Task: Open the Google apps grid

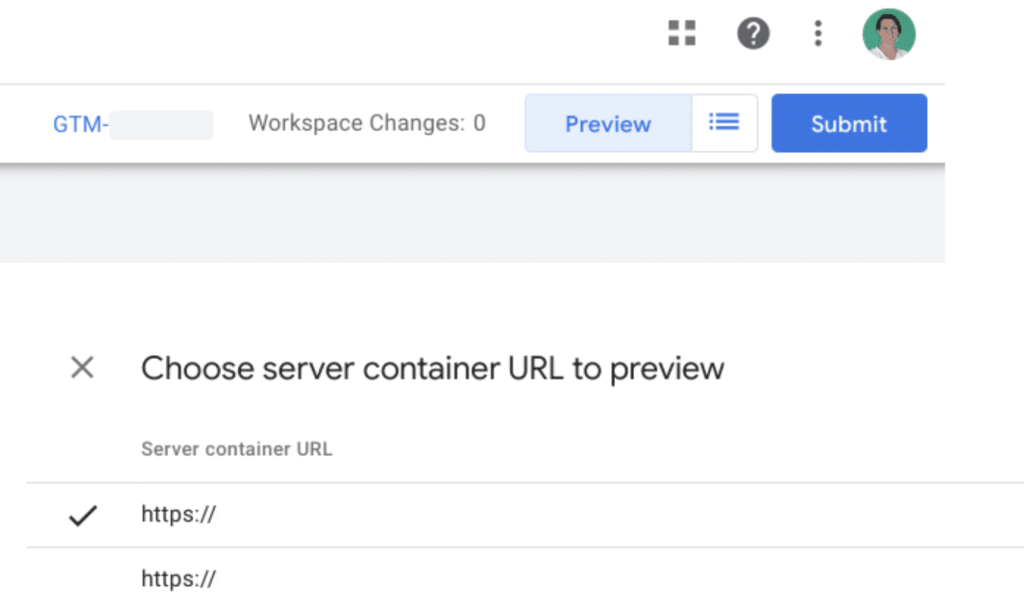Action: (x=681, y=33)
